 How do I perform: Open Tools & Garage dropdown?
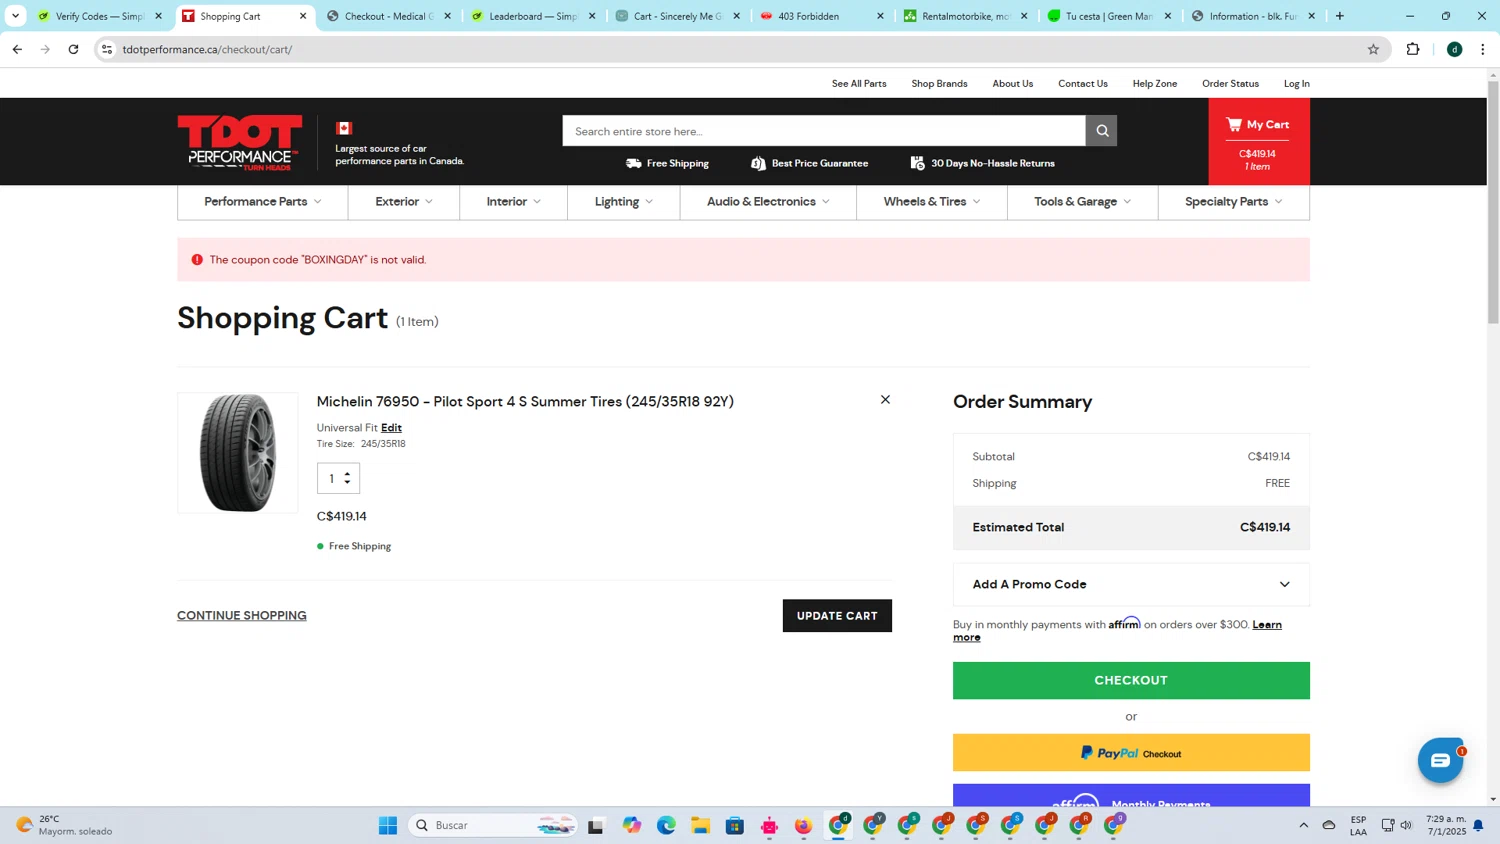pyautogui.click(x=1082, y=202)
